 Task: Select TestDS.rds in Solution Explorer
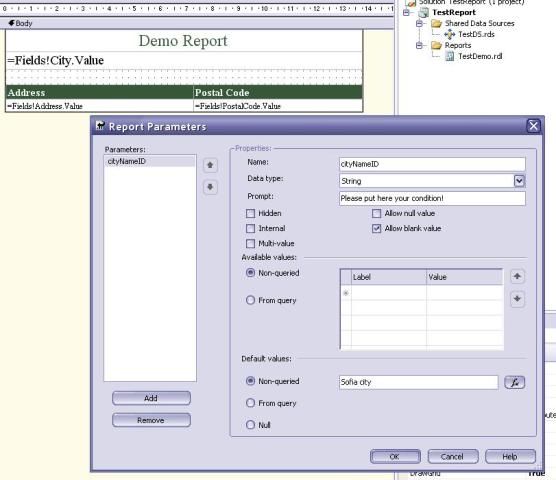click(476, 34)
